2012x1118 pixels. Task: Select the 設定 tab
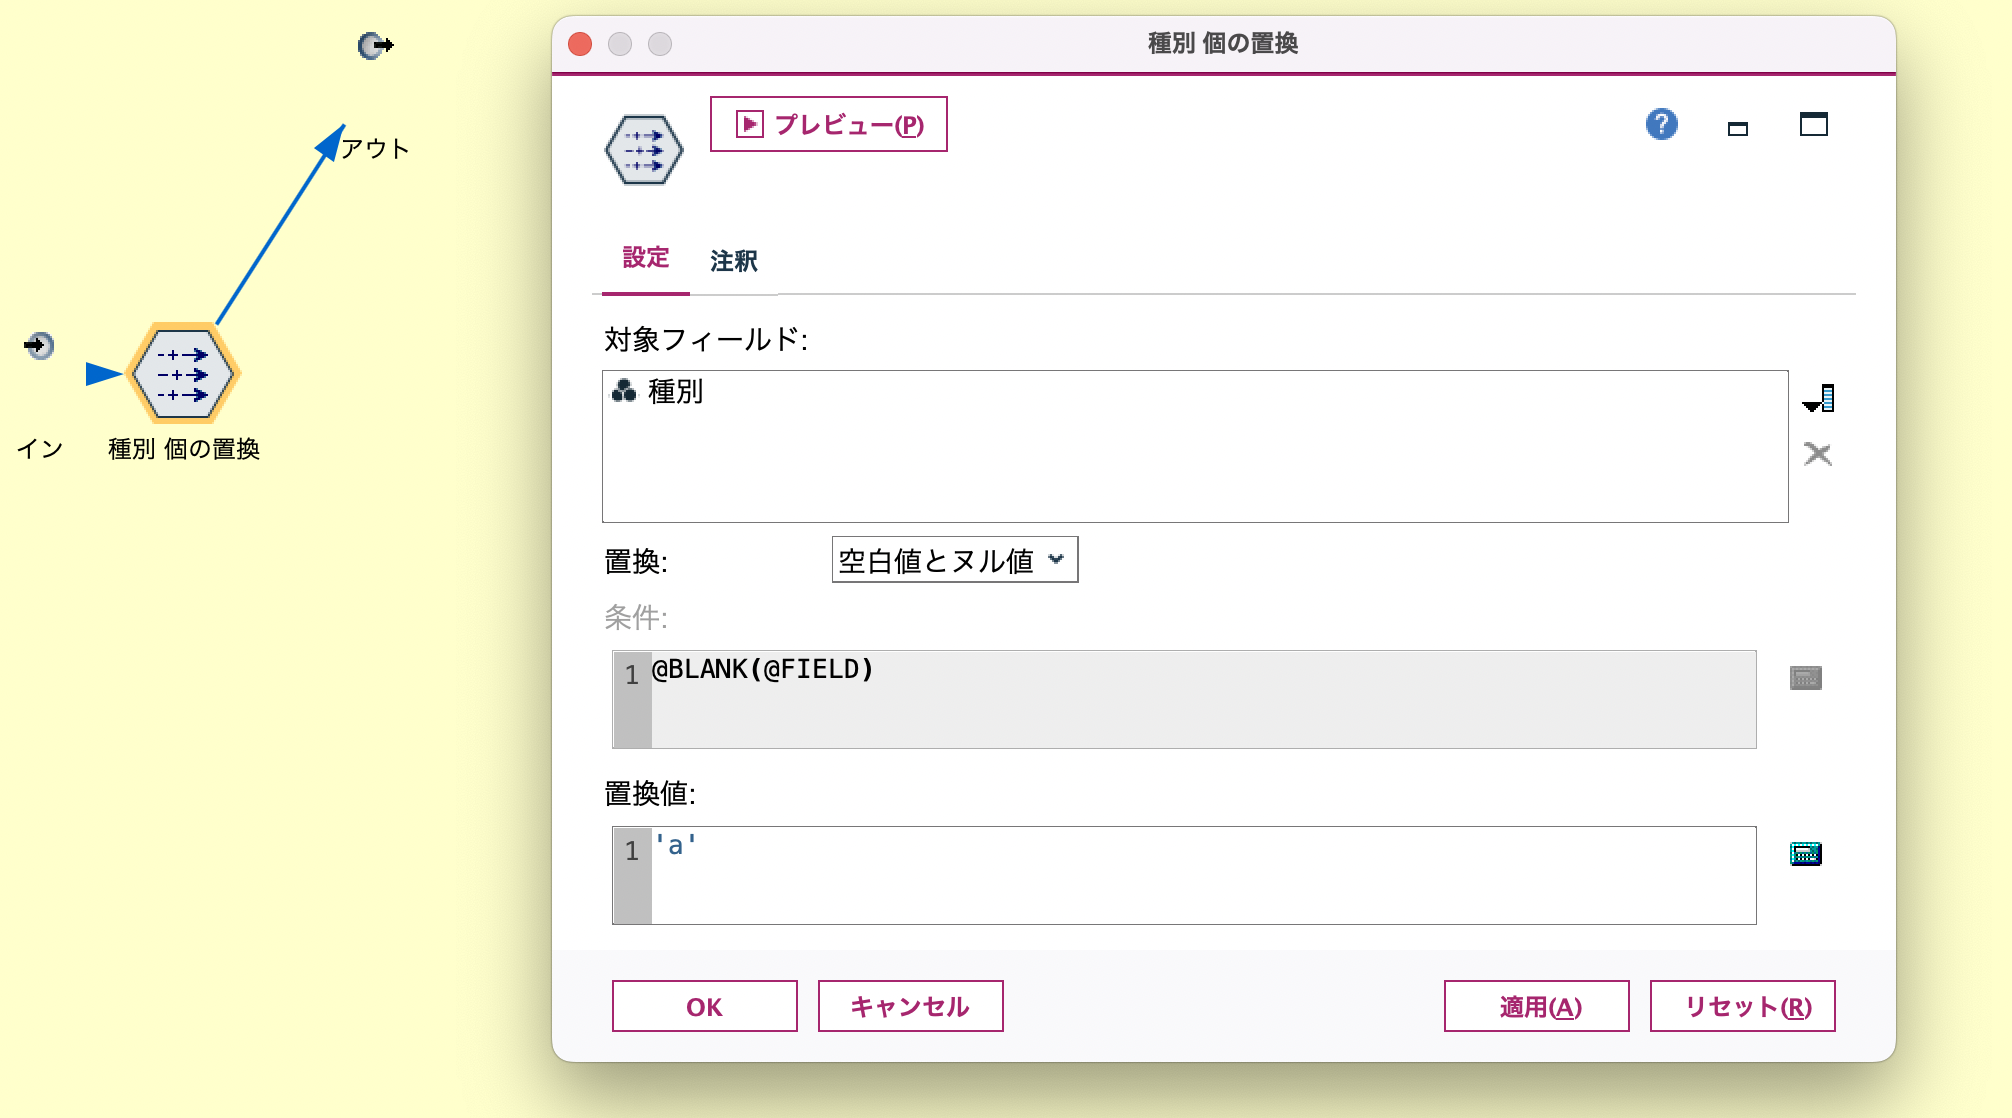pyautogui.click(x=643, y=259)
